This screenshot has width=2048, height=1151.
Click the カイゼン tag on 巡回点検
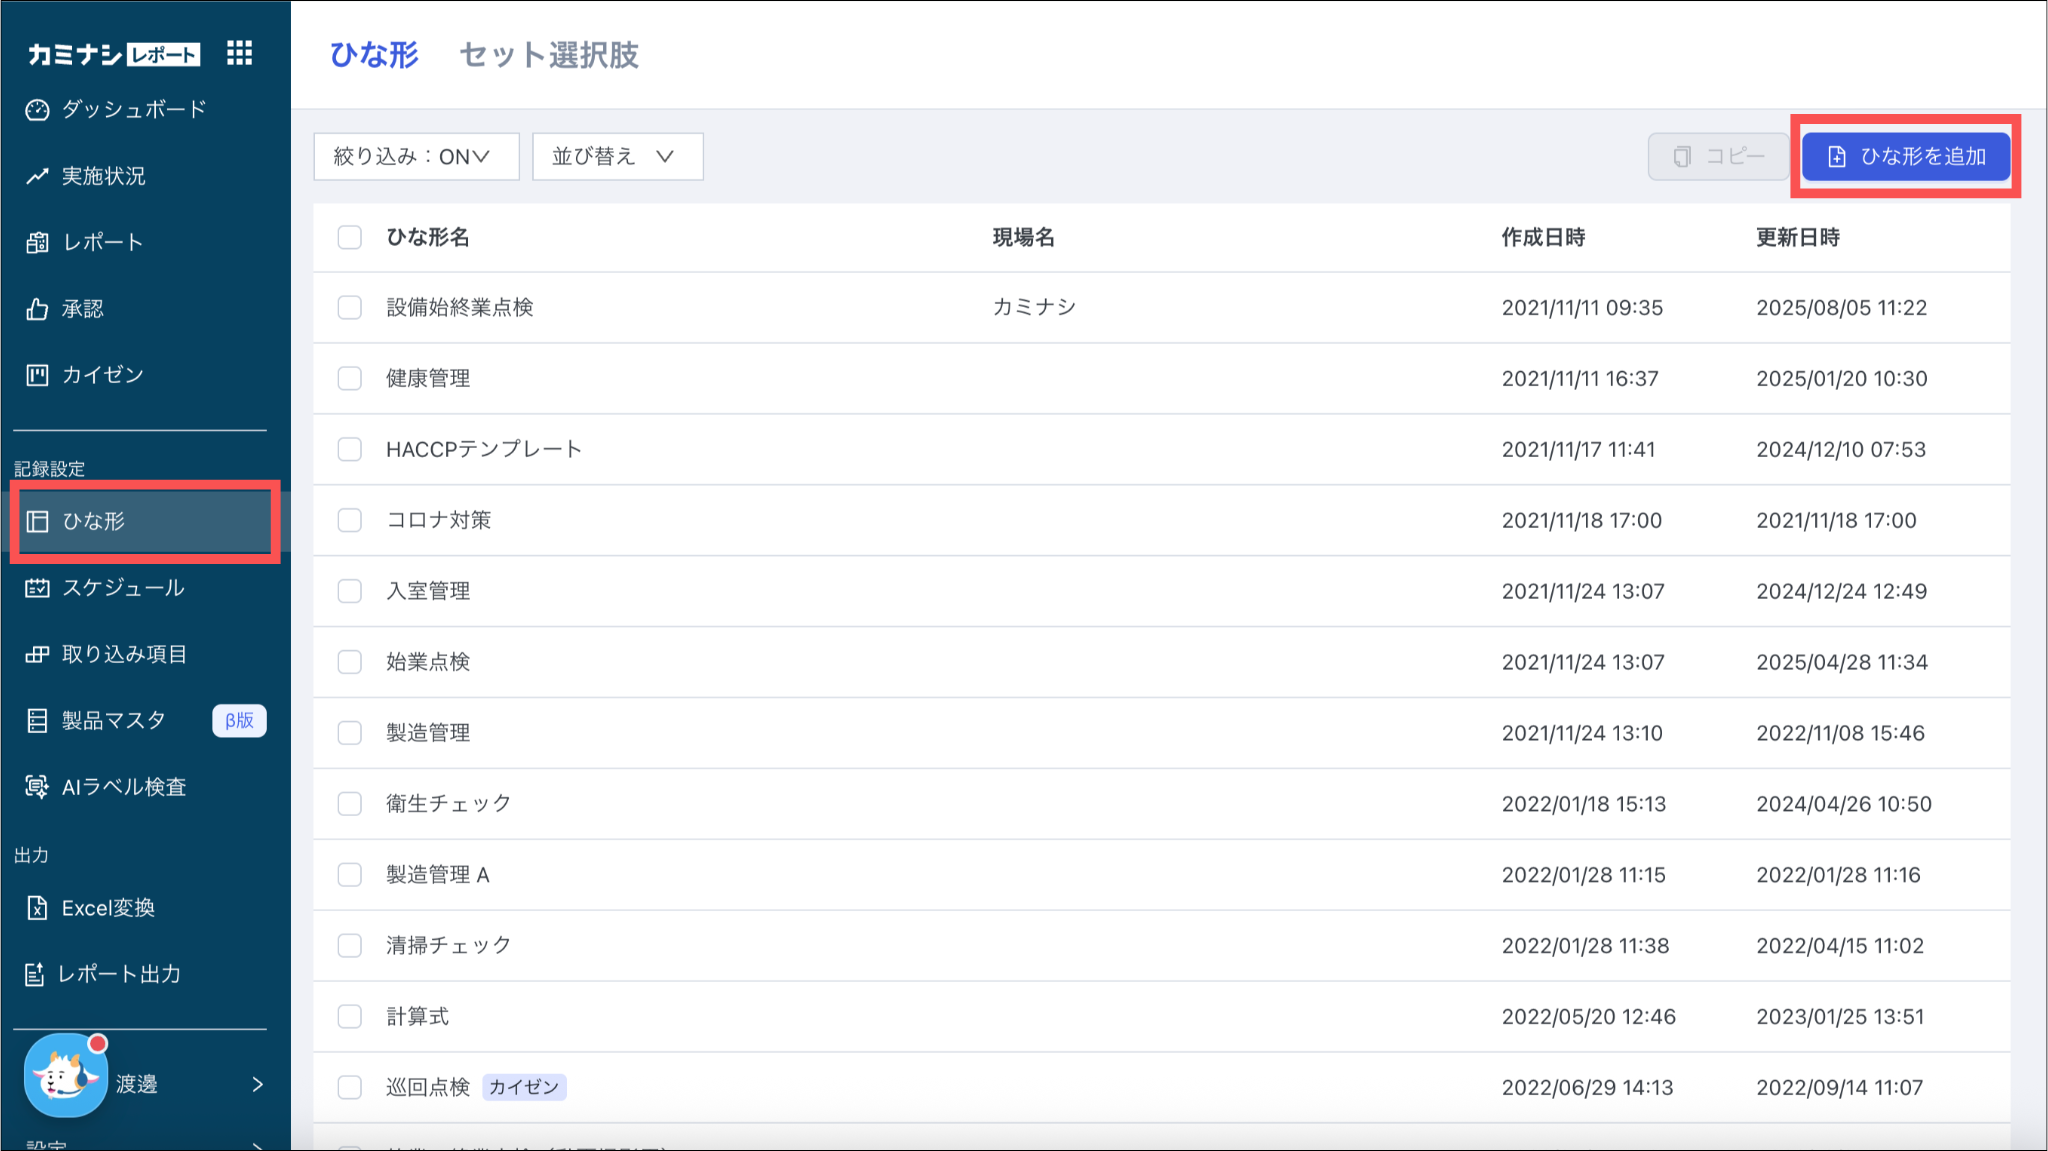[524, 1087]
